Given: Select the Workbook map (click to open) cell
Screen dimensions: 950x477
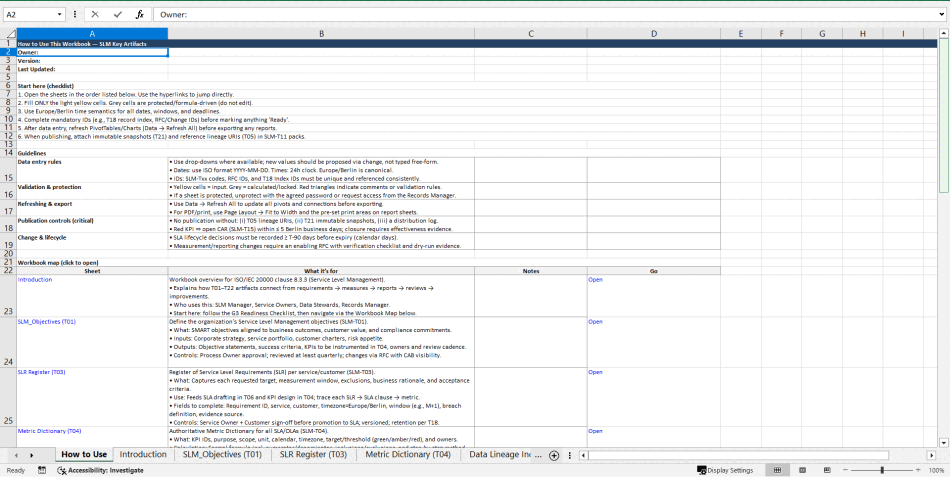Looking at the screenshot, I should (92, 262).
